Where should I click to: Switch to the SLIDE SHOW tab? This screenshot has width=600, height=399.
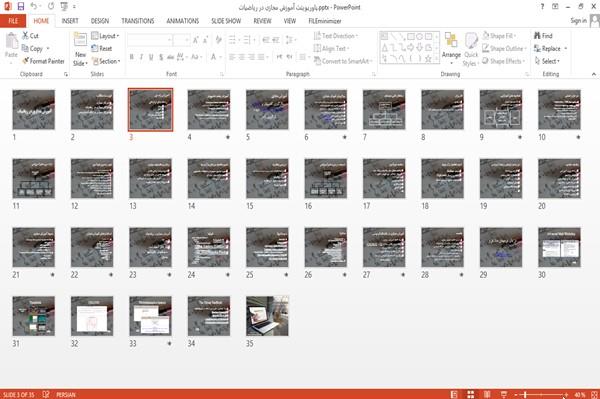tap(226, 21)
